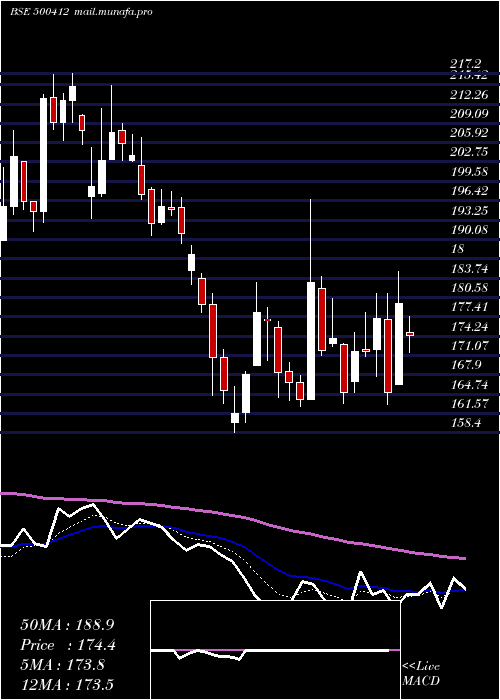Select the 164.74 price axis label
This screenshot has width=500, height=700.
[x=469, y=384]
